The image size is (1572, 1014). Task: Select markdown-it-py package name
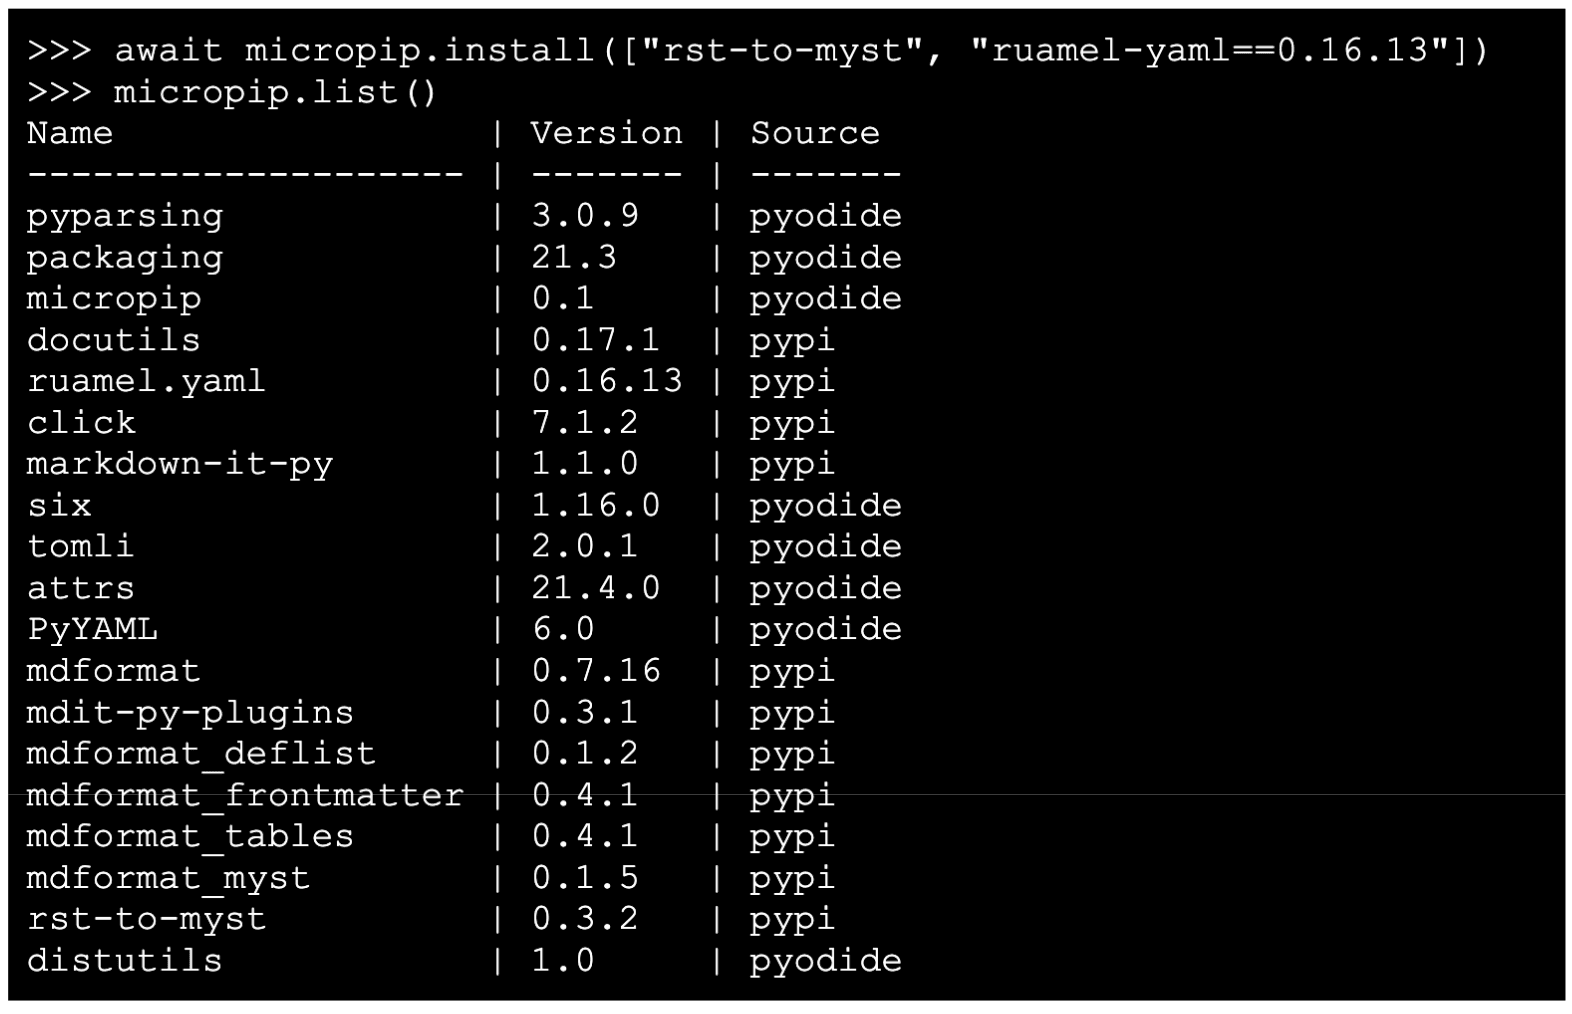click(180, 464)
